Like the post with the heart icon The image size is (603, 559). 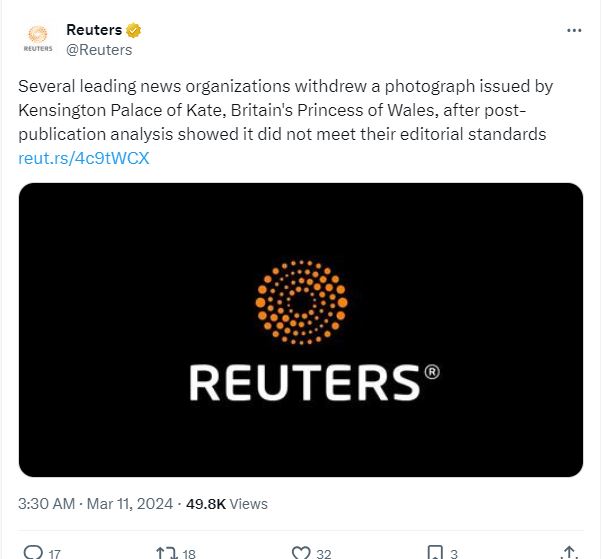[300, 551]
